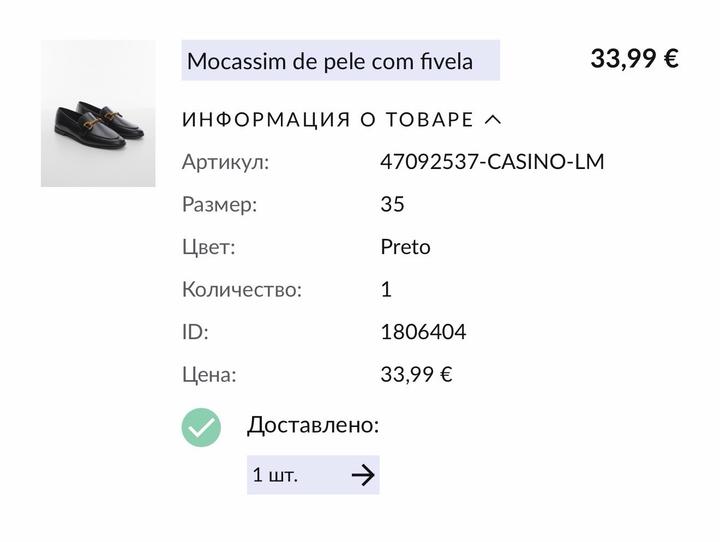
Task: Open the Mocassim de pele com fivela link
Action: coord(330,61)
